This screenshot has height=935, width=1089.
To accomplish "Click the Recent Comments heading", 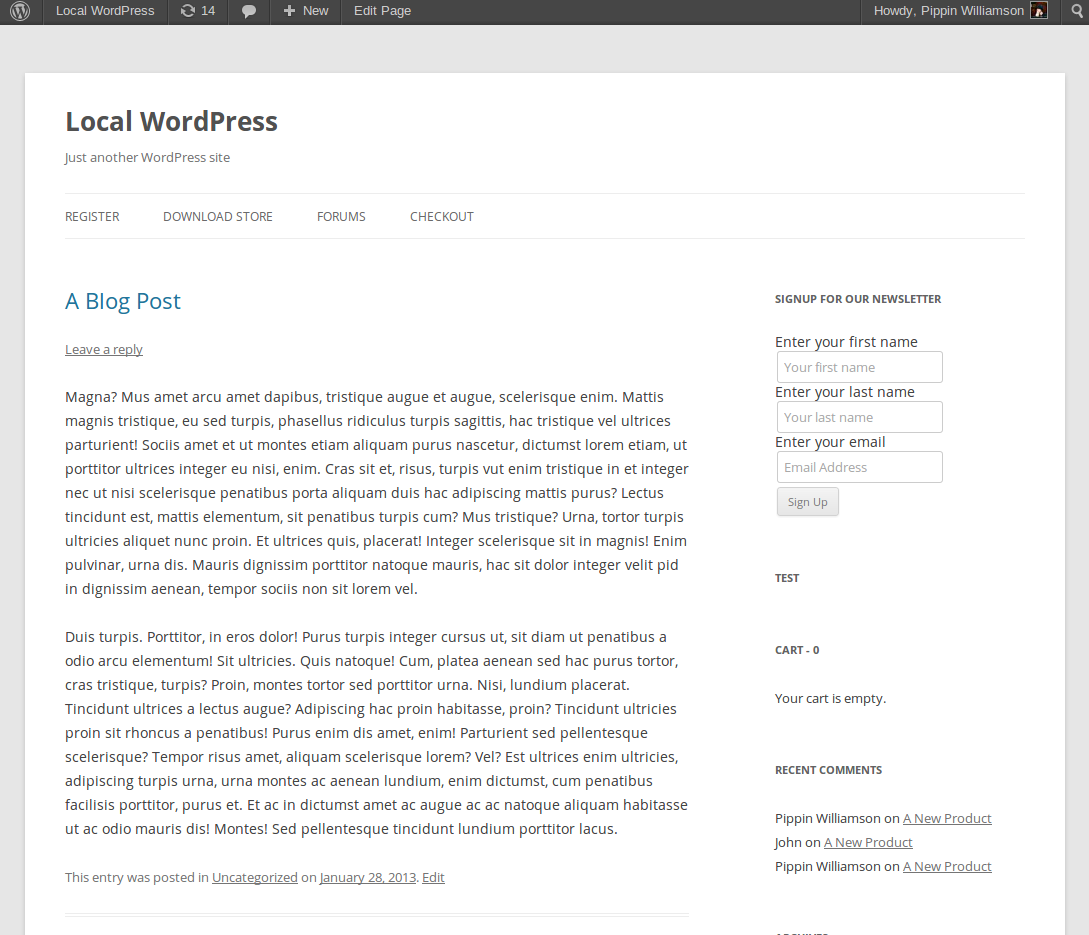I will [829, 770].
